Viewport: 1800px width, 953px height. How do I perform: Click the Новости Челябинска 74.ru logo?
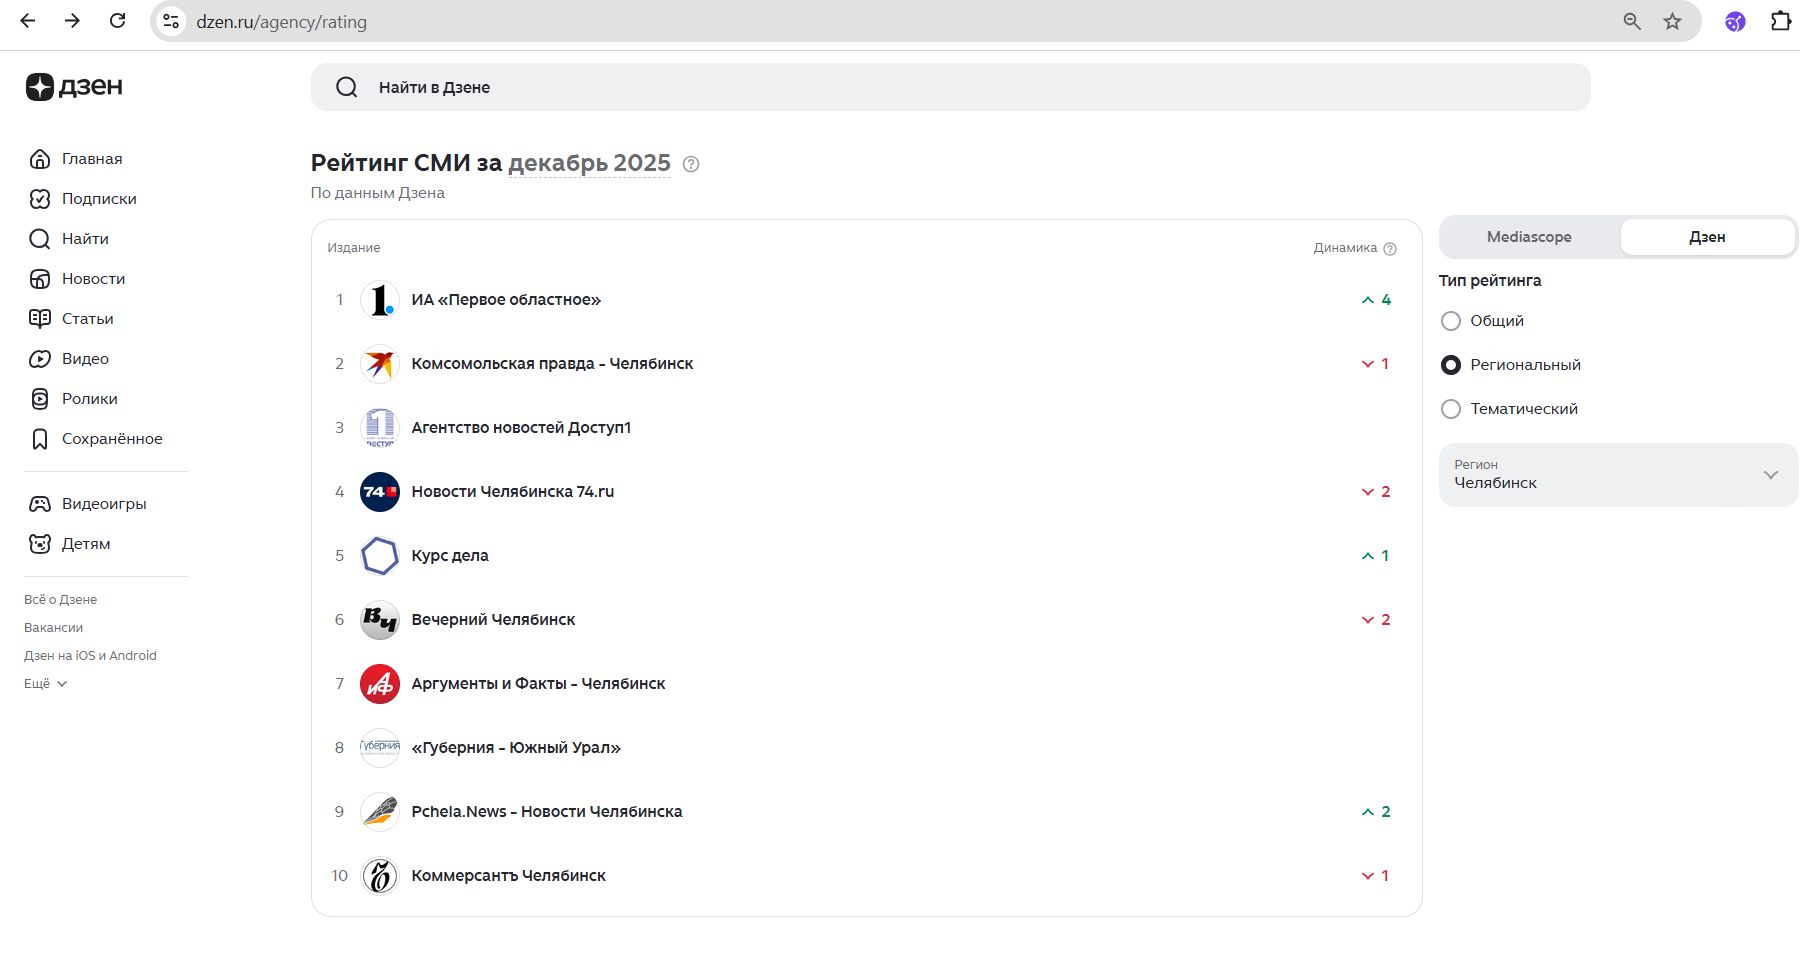[380, 492]
